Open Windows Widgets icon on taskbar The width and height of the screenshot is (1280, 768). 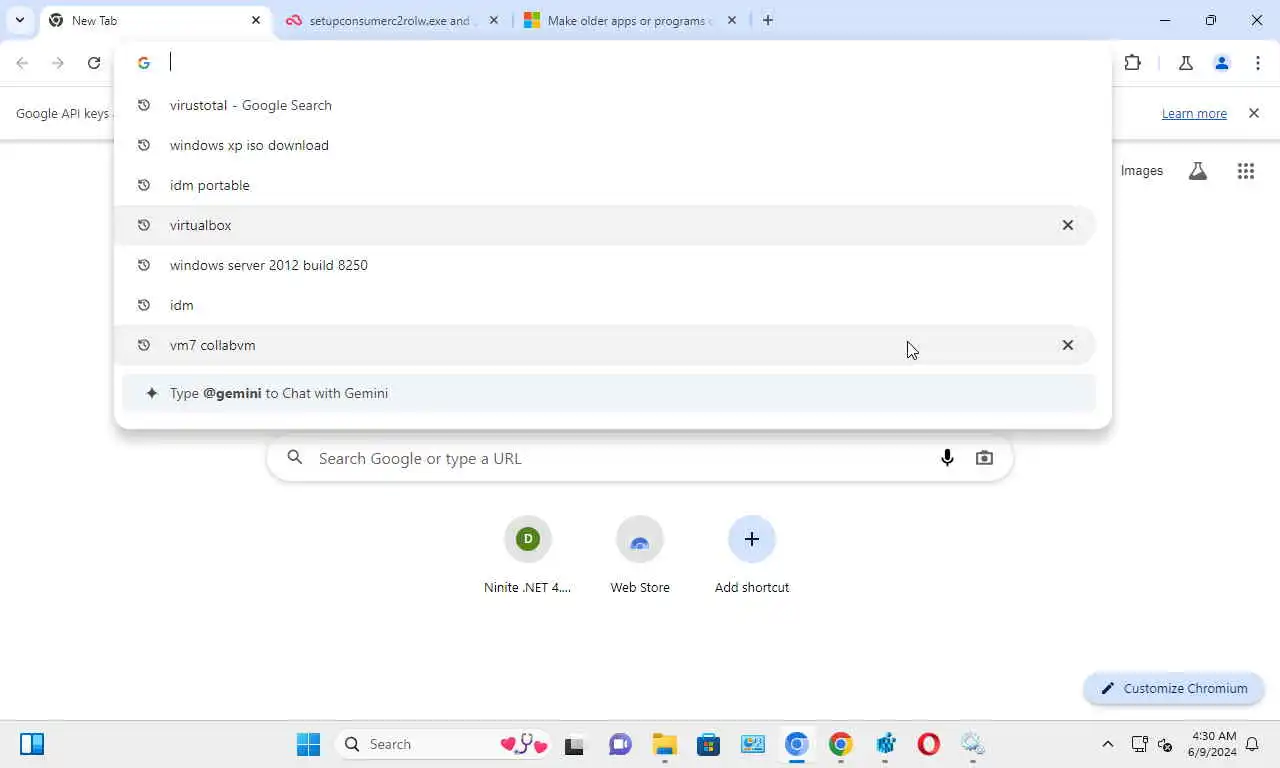(x=32, y=744)
